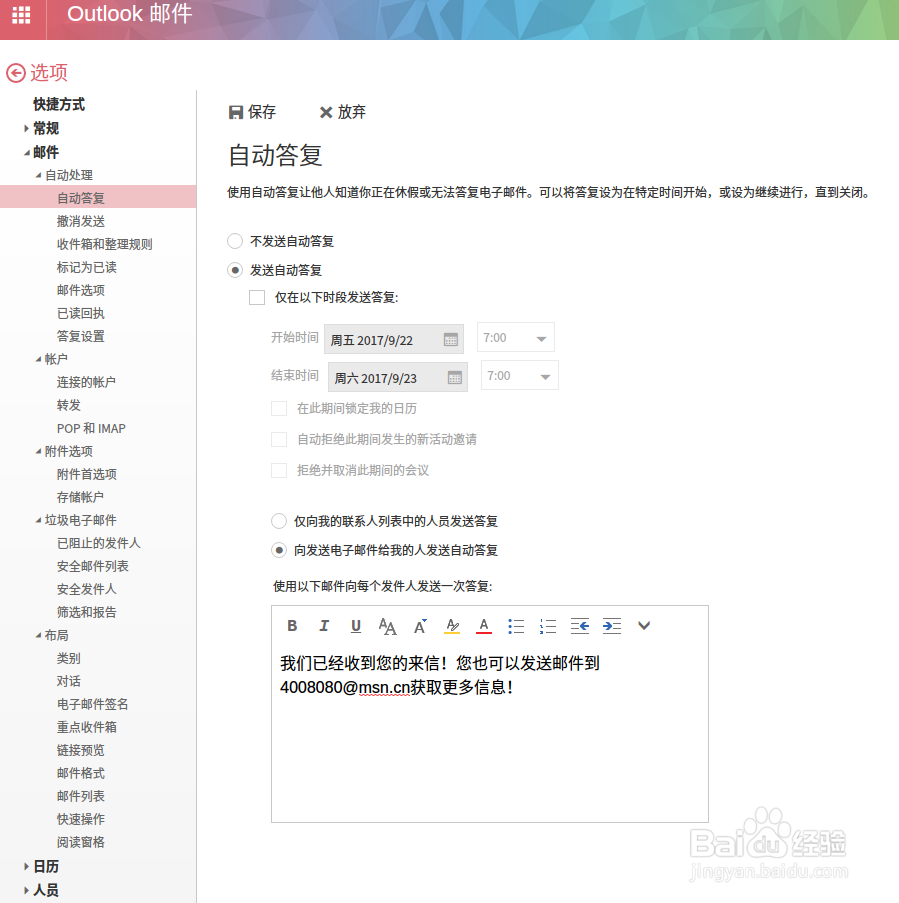Open 转发 settings page

tap(69, 405)
